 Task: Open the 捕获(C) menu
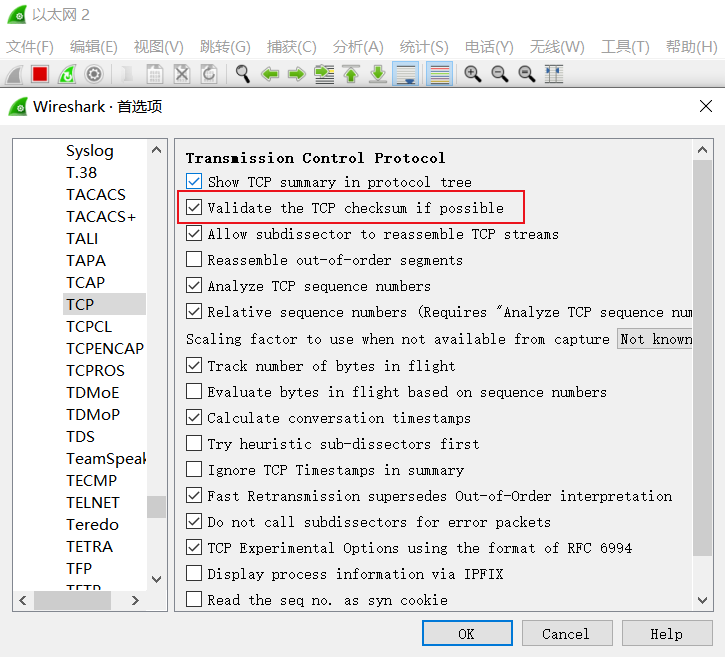291,47
